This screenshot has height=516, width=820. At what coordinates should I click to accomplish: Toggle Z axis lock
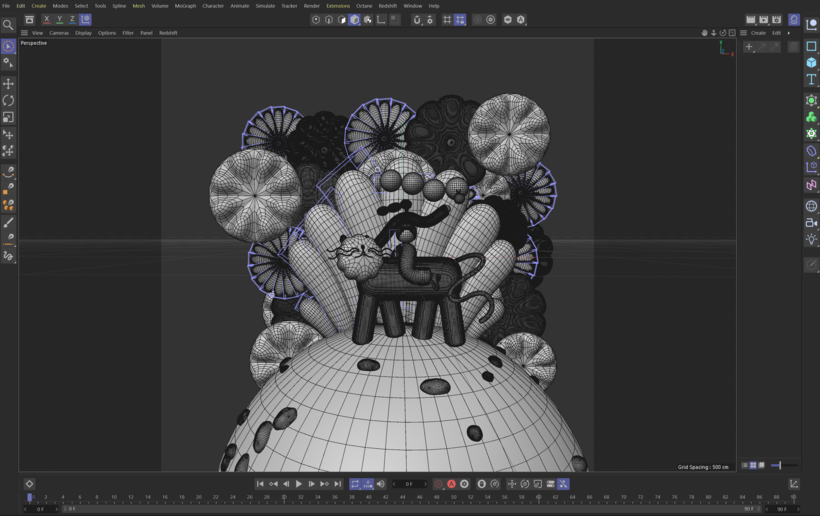tap(72, 19)
